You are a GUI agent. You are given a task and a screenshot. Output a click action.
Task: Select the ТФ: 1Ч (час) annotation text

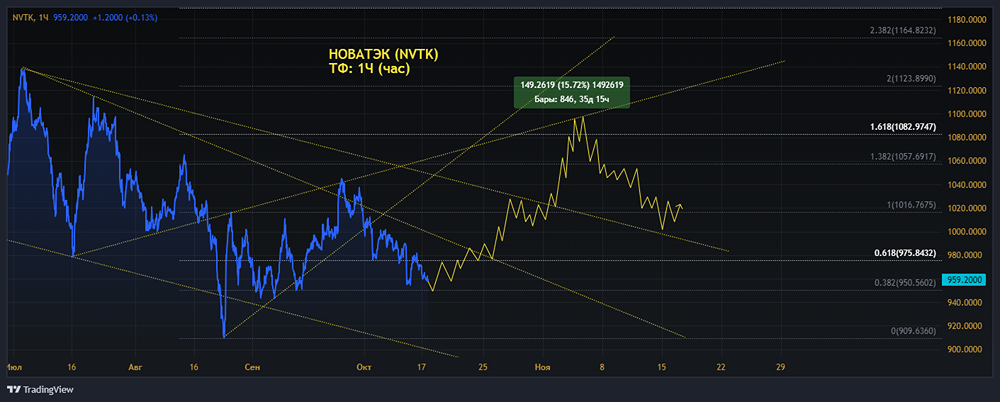(368, 68)
